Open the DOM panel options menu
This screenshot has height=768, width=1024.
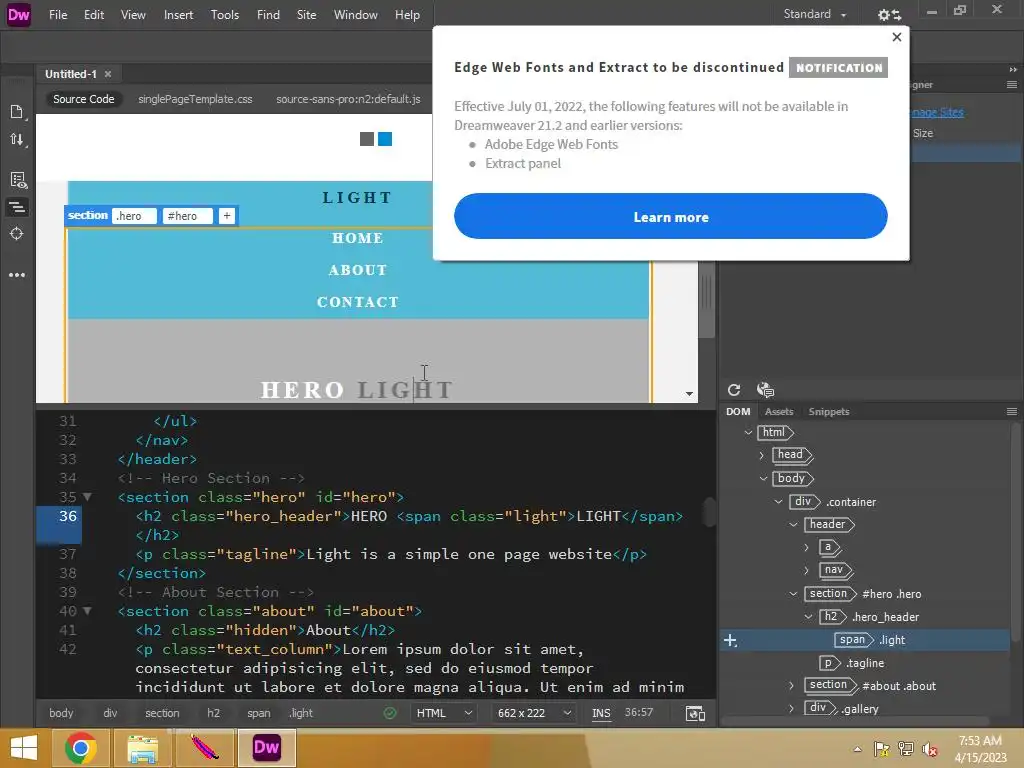pos(1012,411)
